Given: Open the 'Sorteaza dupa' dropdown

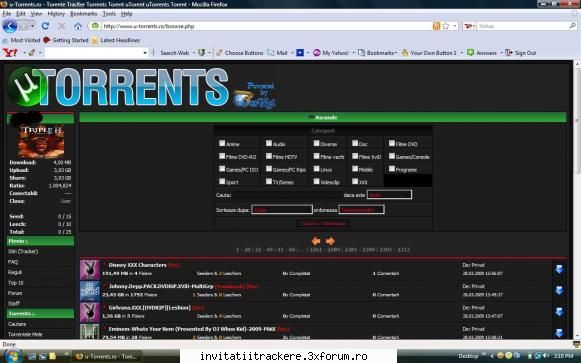Looking at the screenshot, I should (x=282, y=210).
